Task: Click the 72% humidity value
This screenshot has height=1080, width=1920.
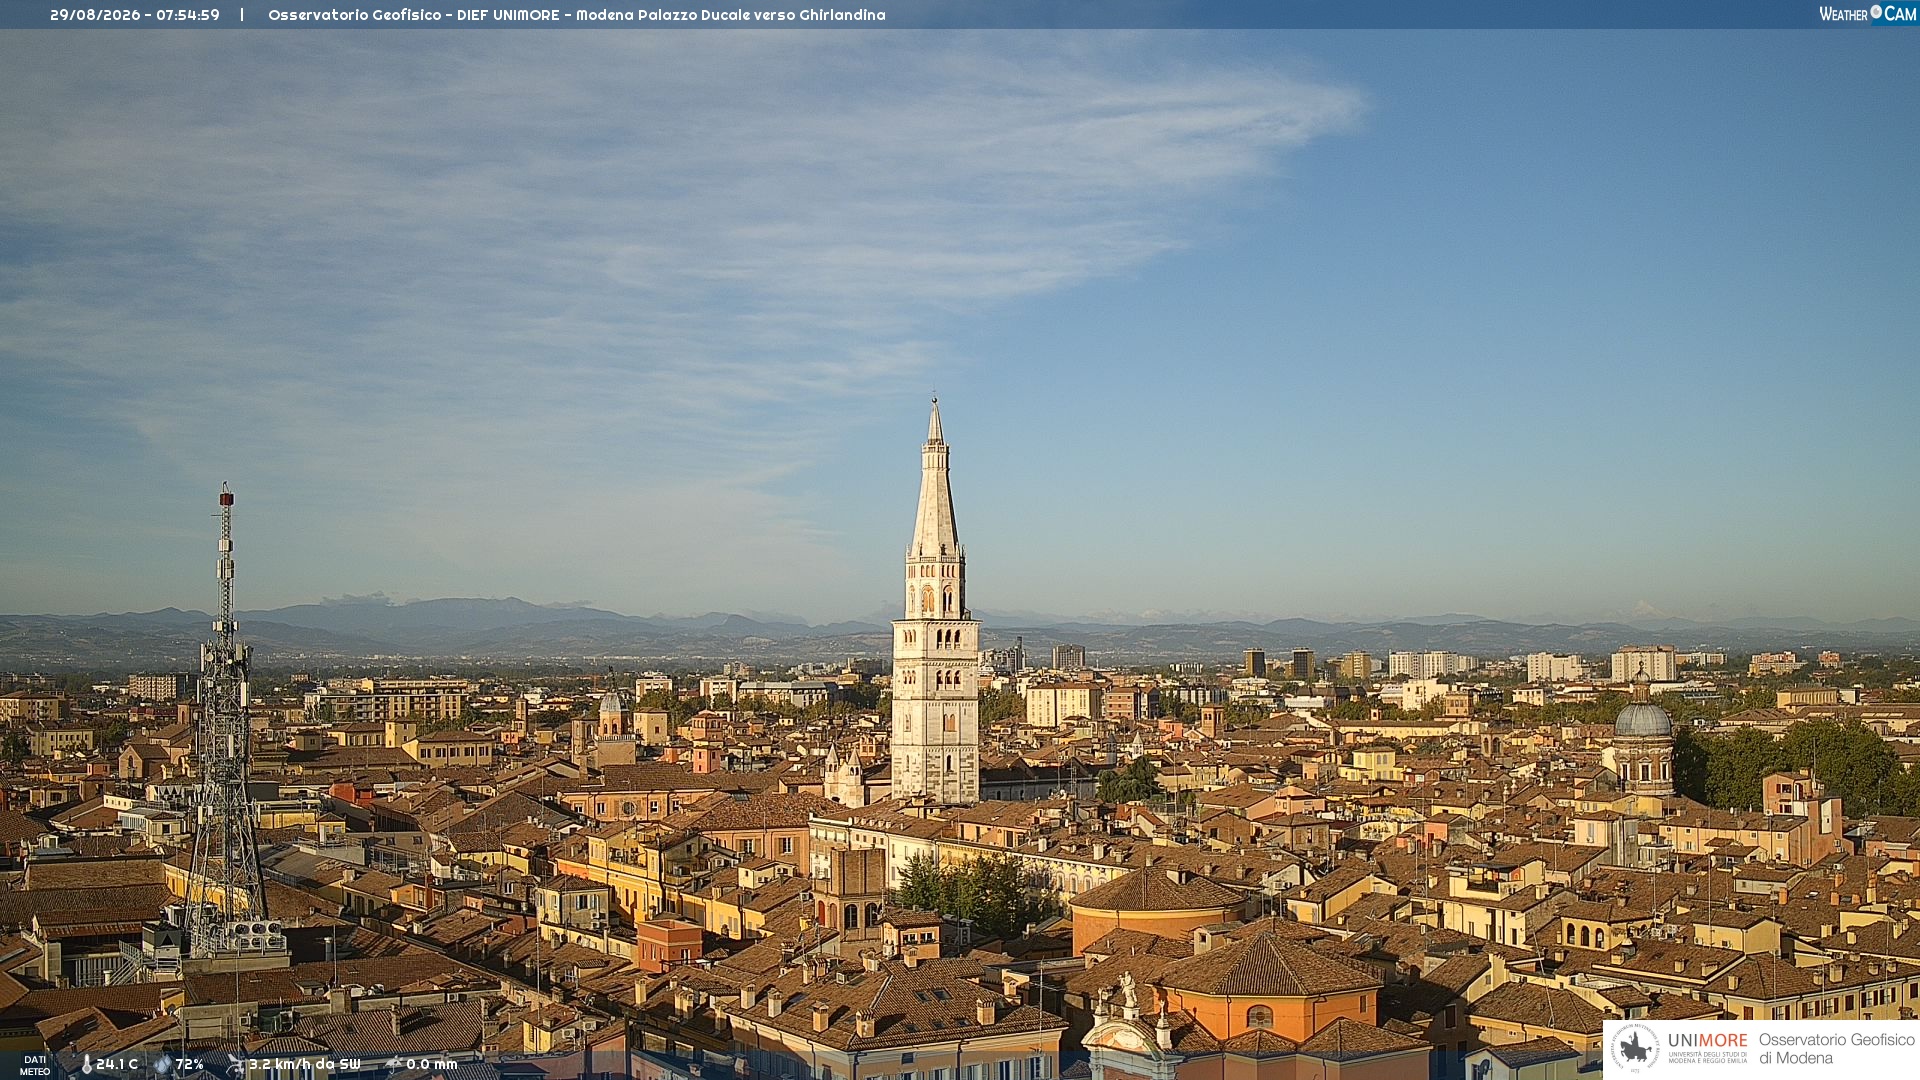Action: pyautogui.click(x=190, y=1064)
